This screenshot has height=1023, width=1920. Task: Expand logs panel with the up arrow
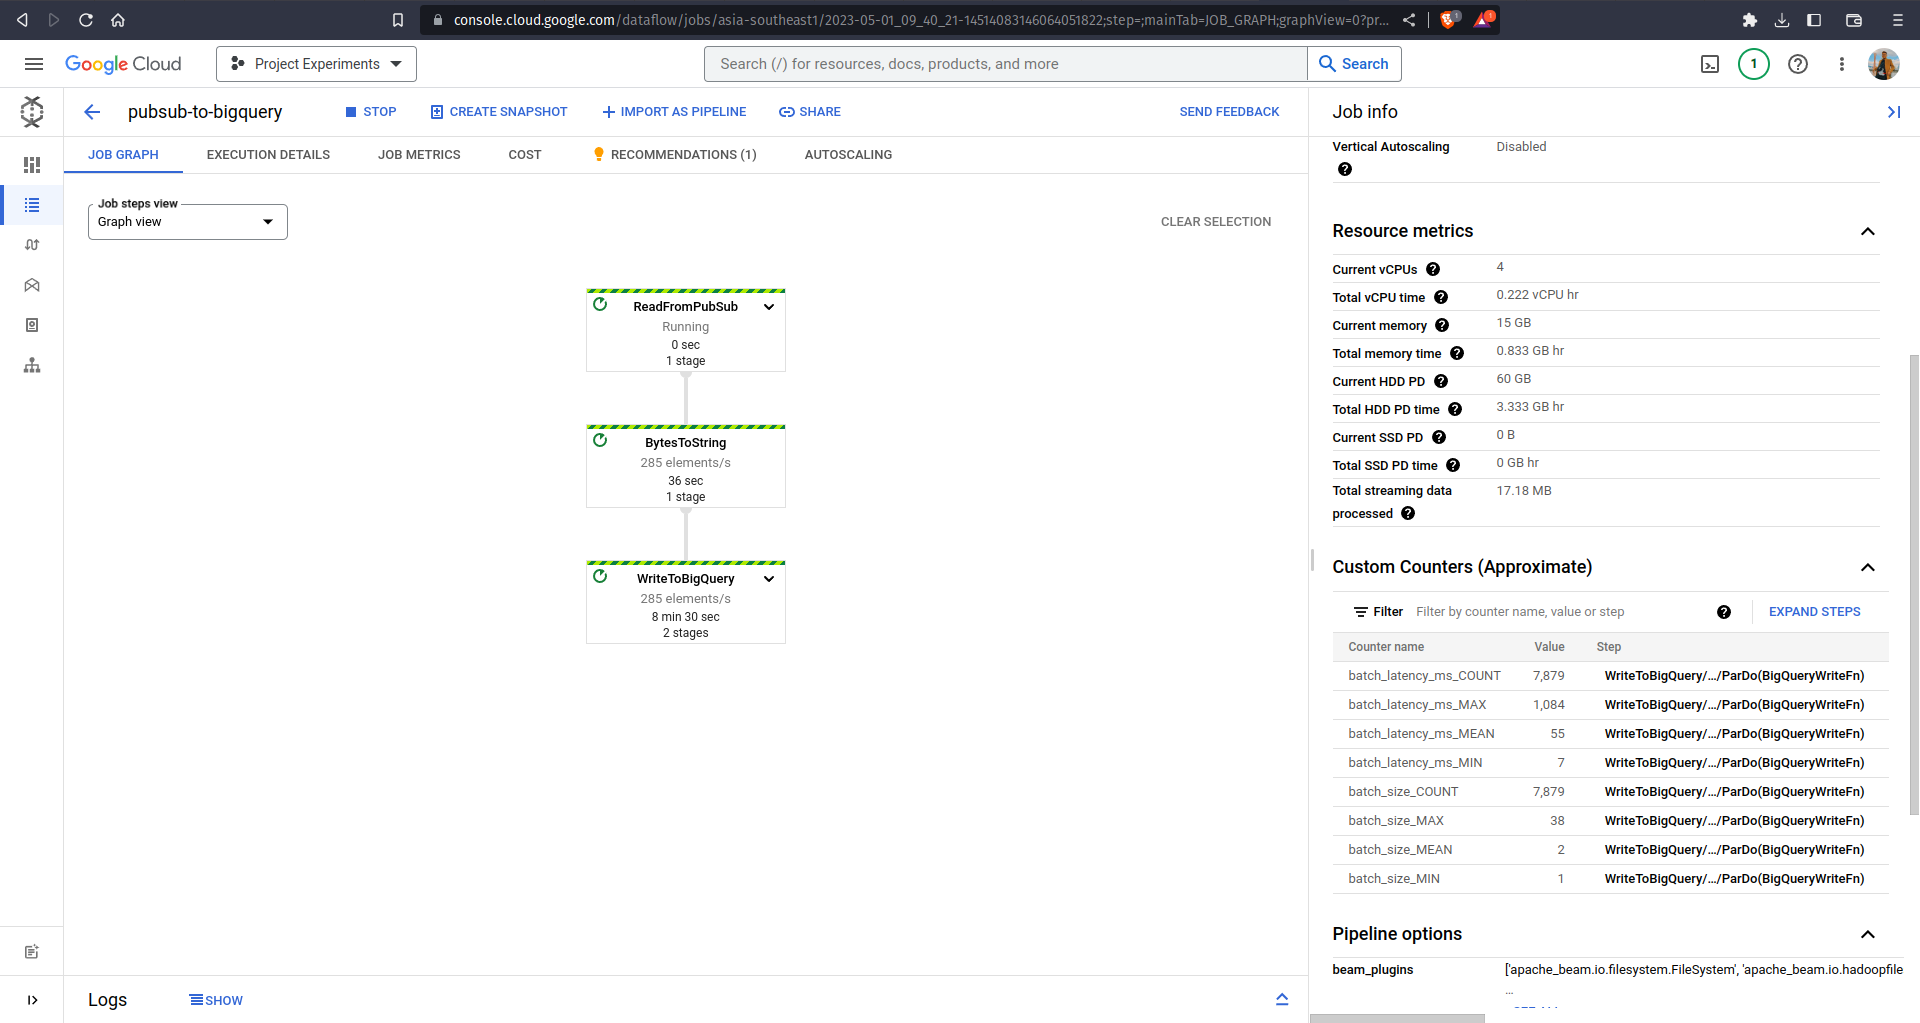1281,999
